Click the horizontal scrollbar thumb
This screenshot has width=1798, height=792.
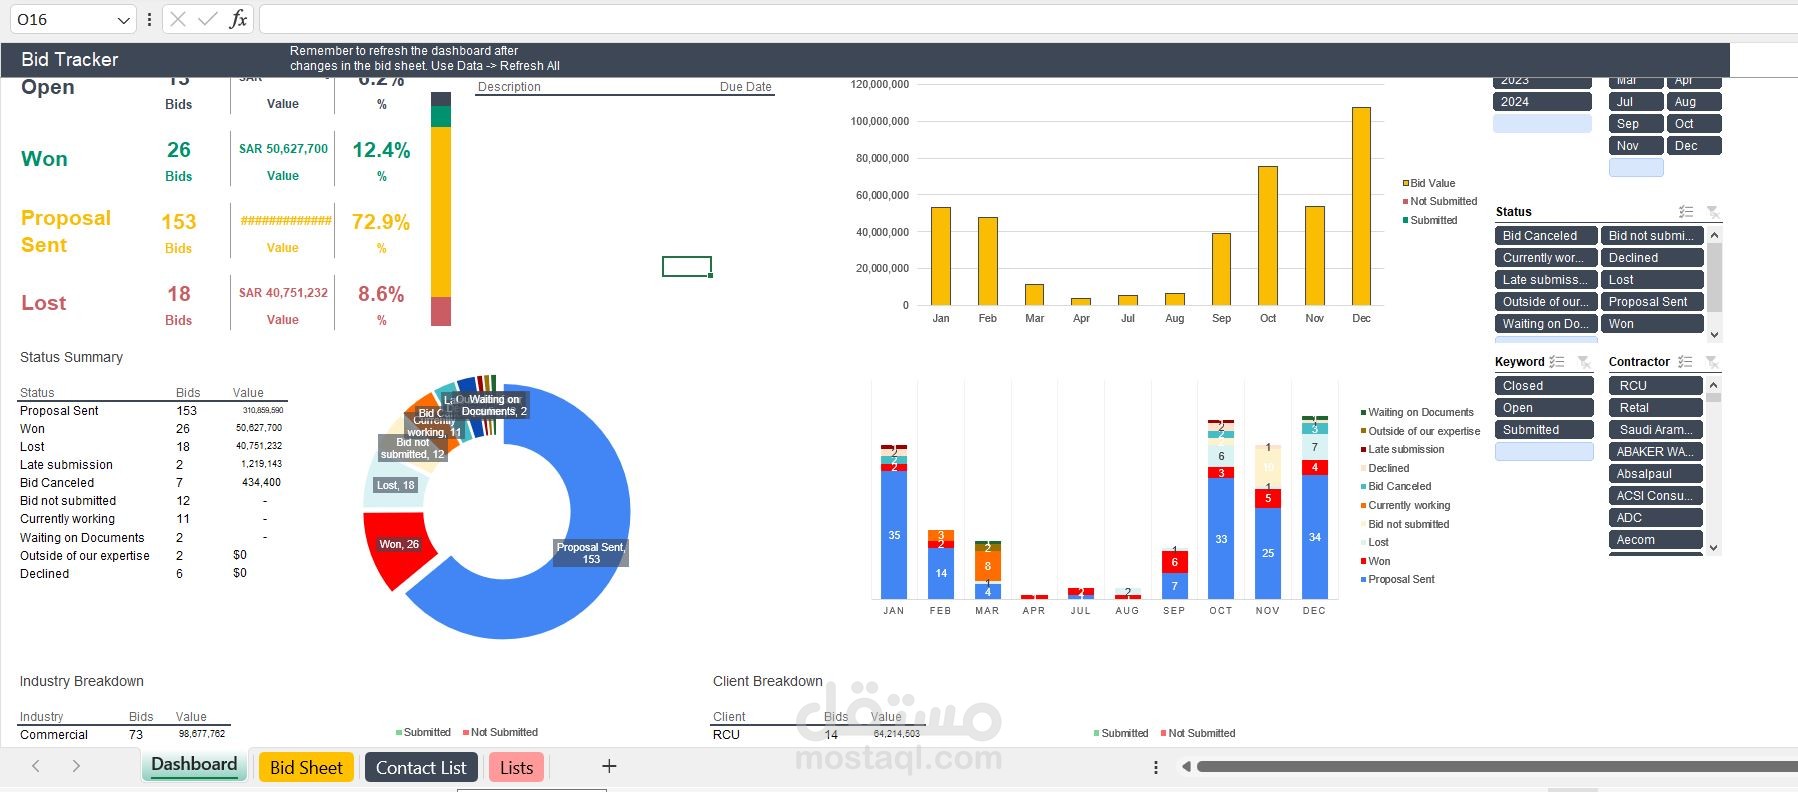[1497, 767]
